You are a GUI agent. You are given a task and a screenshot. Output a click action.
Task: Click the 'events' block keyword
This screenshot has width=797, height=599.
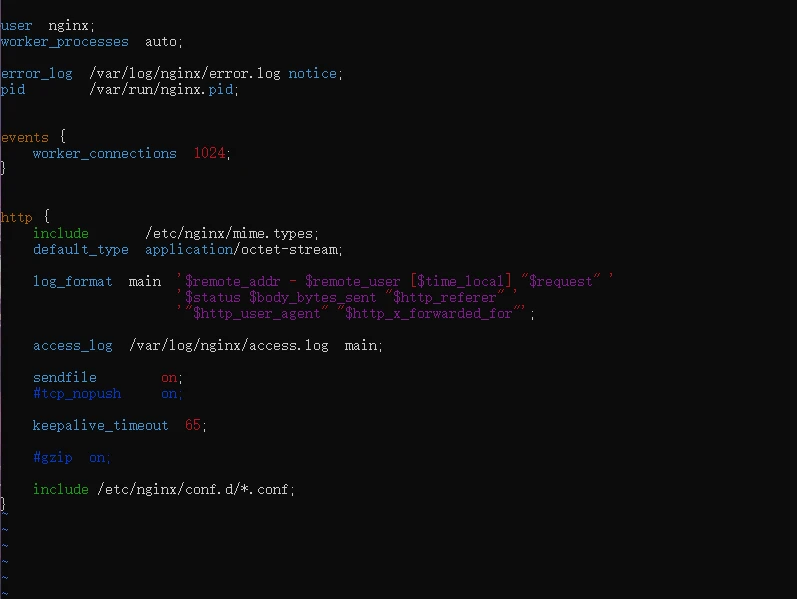[x=24, y=138]
